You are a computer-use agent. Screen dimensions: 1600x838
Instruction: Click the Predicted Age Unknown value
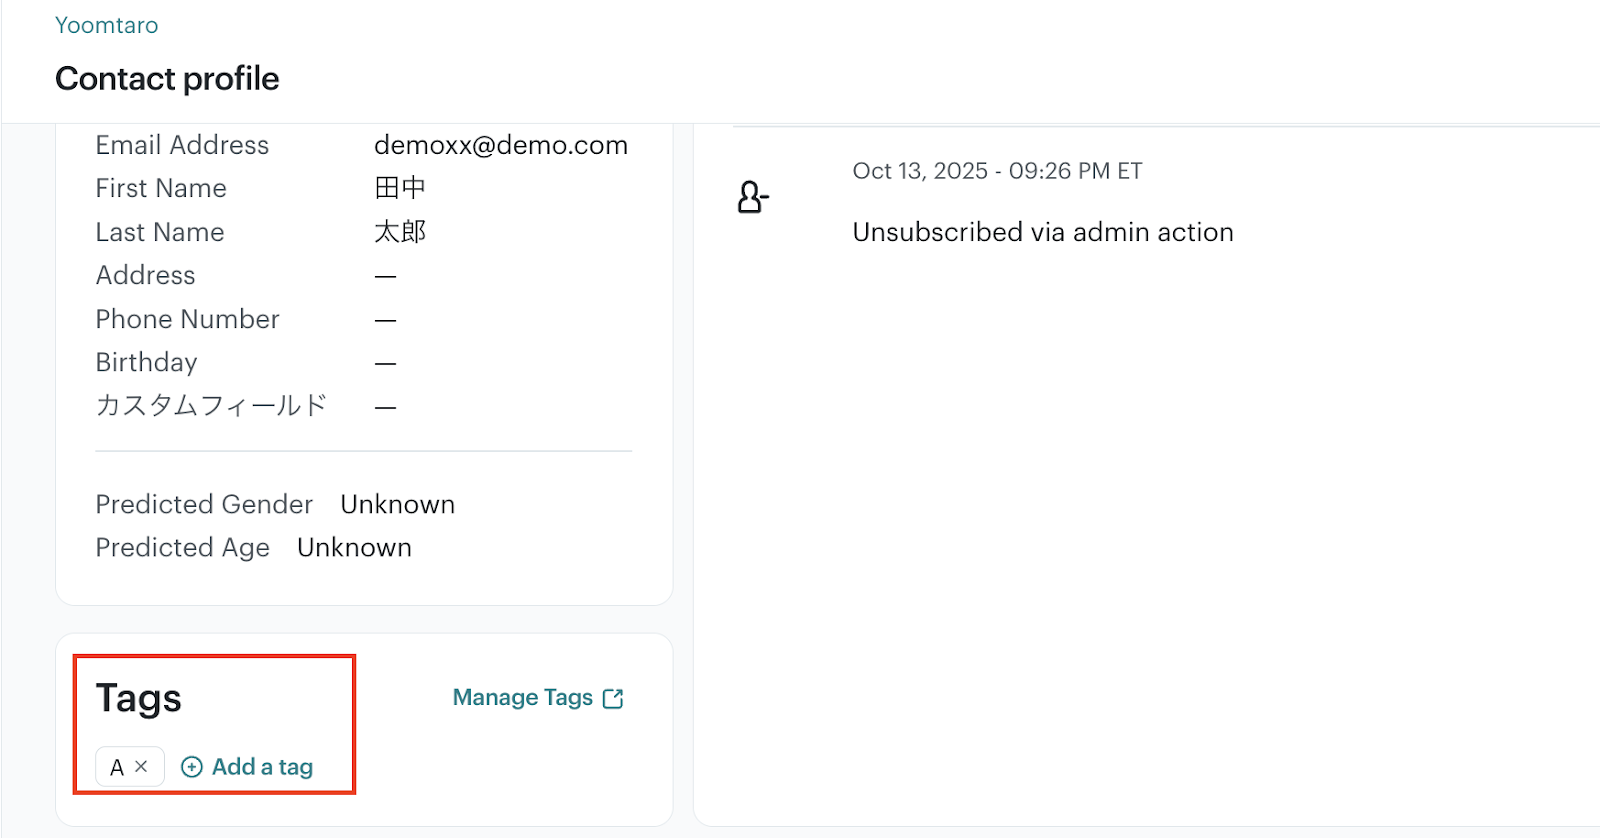point(354,548)
